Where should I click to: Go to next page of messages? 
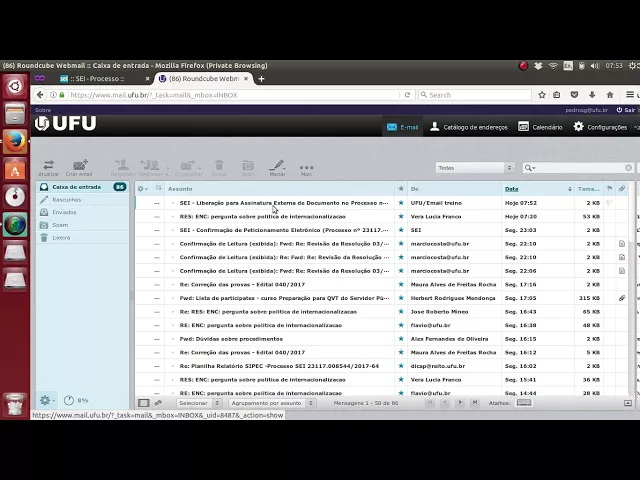460,403
